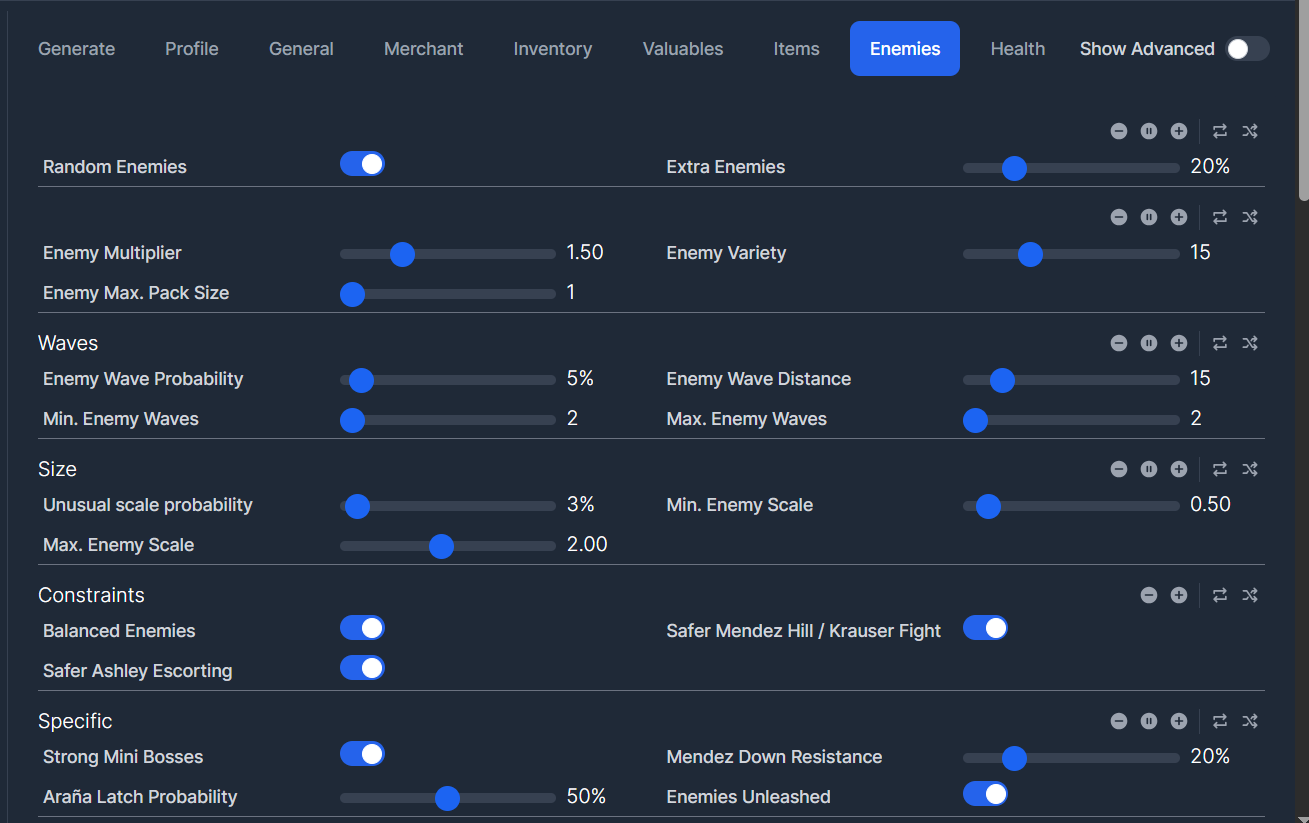The image size is (1309, 823).
Task: Click the plus icon in the Size section
Action: coord(1179,469)
